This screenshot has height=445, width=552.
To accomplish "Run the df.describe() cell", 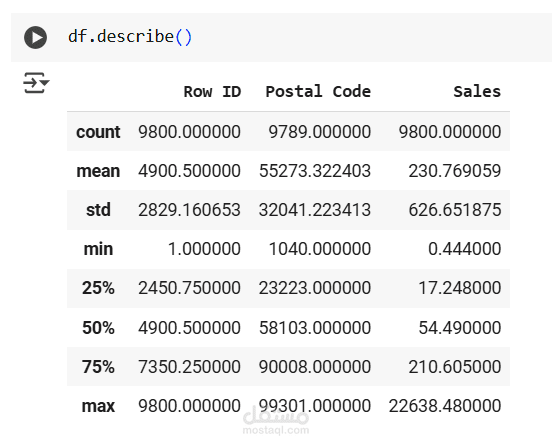I will (x=35, y=37).
